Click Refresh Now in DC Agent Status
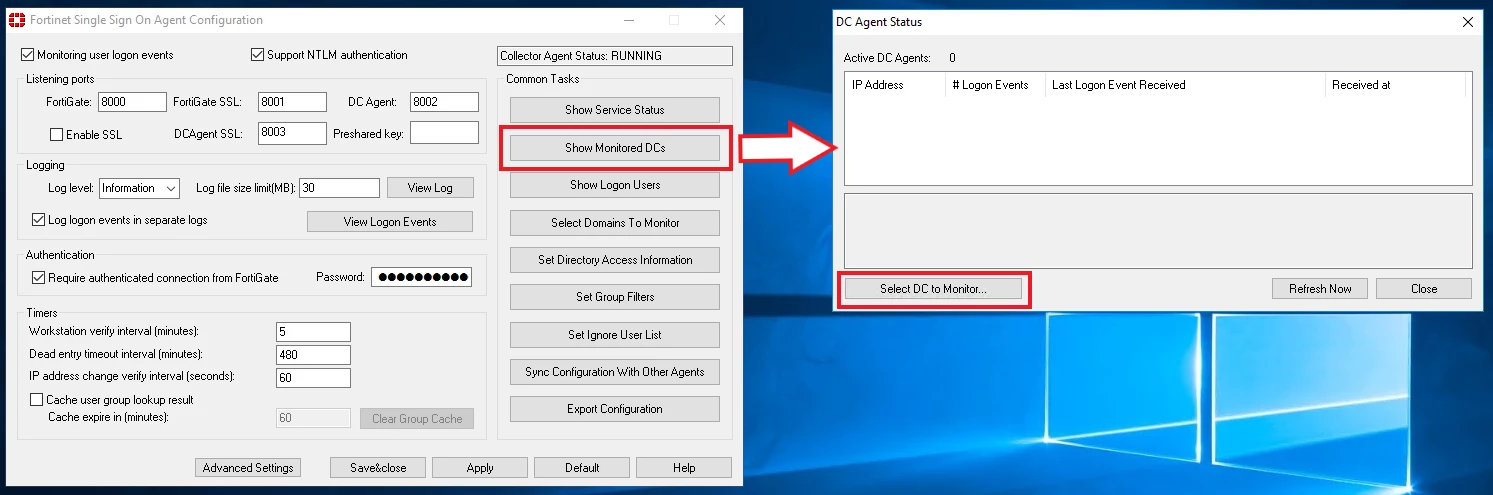This screenshot has height=495, width=1493. point(1320,289)
